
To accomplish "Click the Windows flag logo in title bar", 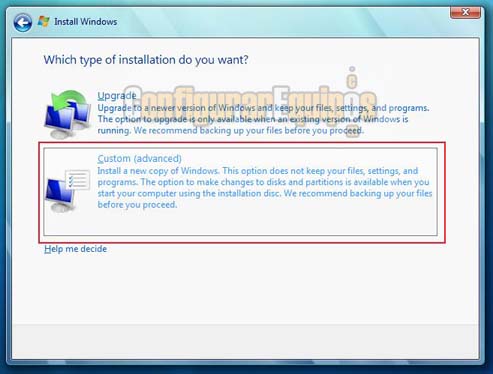I will click(x=43, y=21).
